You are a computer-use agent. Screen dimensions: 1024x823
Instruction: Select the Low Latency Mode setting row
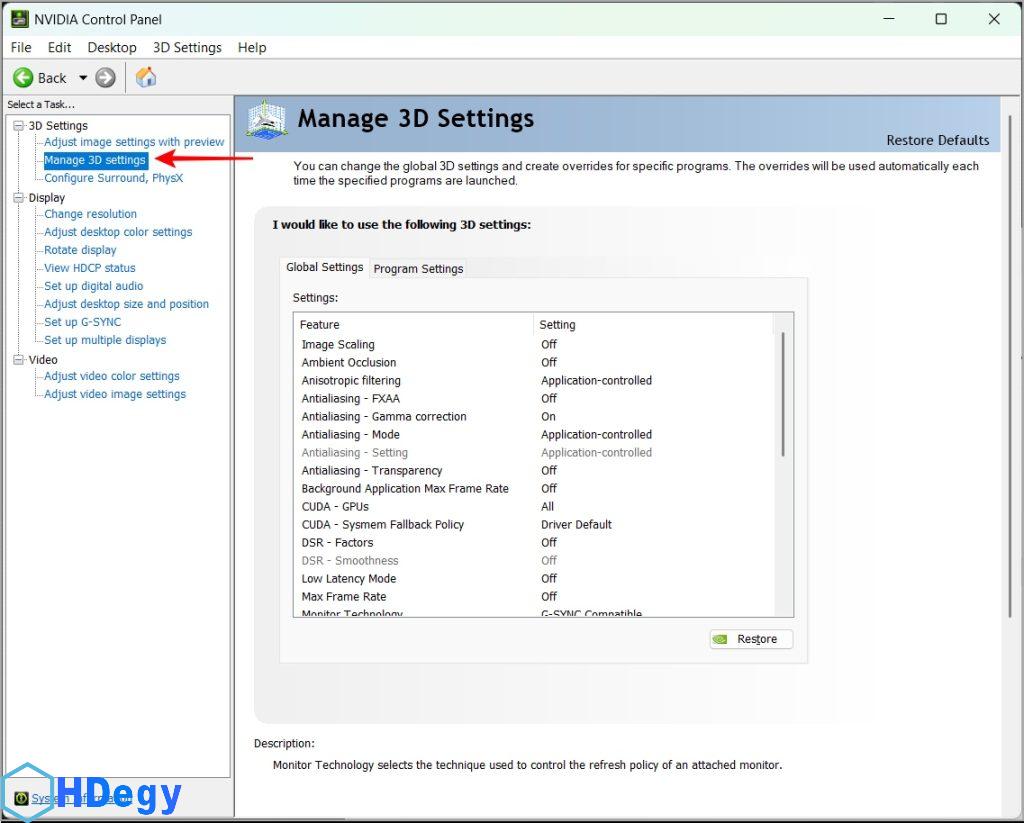click(349, 578)
